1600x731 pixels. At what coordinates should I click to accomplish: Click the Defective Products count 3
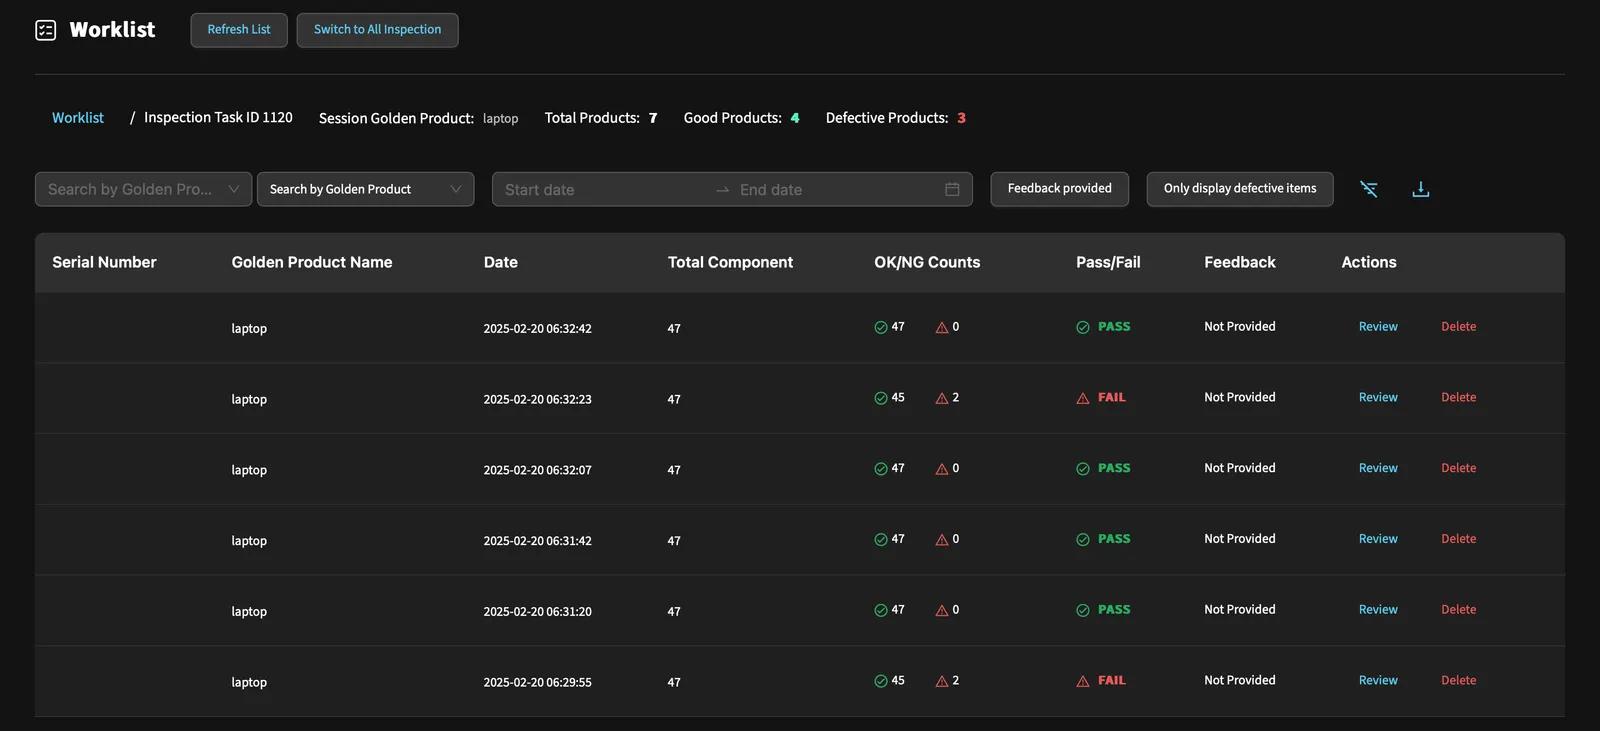click(961, 118)
